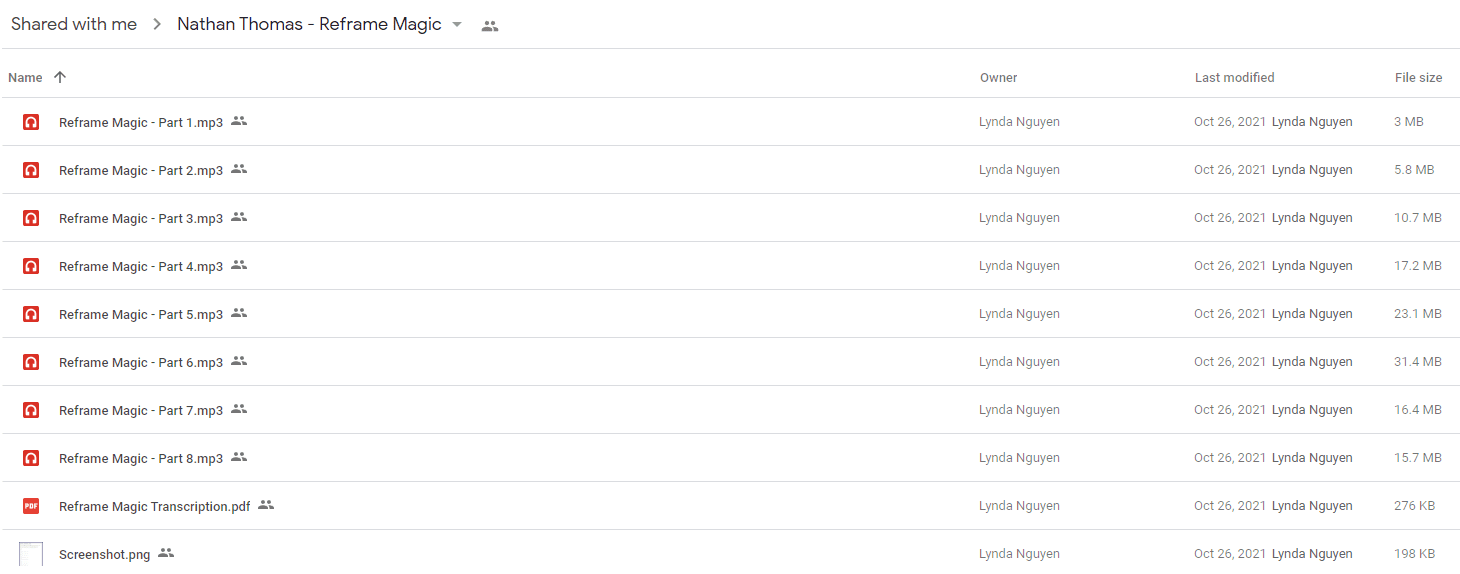Sort by File size column header

1418,77
